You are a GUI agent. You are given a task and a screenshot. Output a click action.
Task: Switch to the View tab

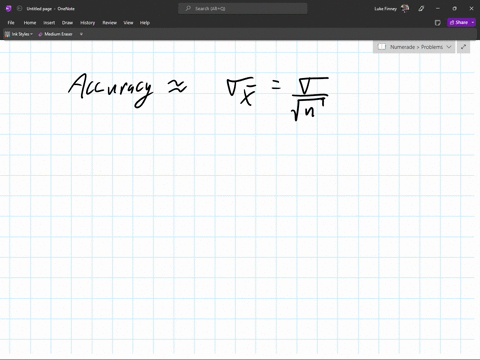pyautogui.click(x=128, y=23)
